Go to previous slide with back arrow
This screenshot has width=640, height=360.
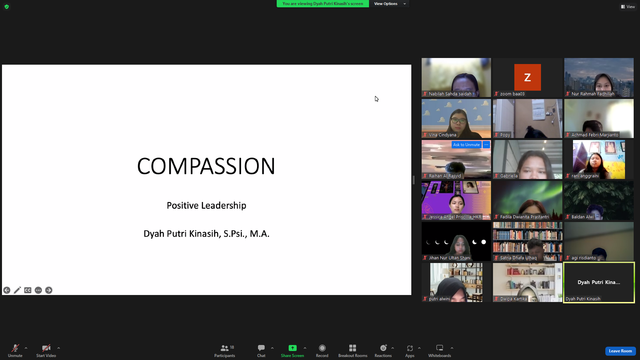7,290
